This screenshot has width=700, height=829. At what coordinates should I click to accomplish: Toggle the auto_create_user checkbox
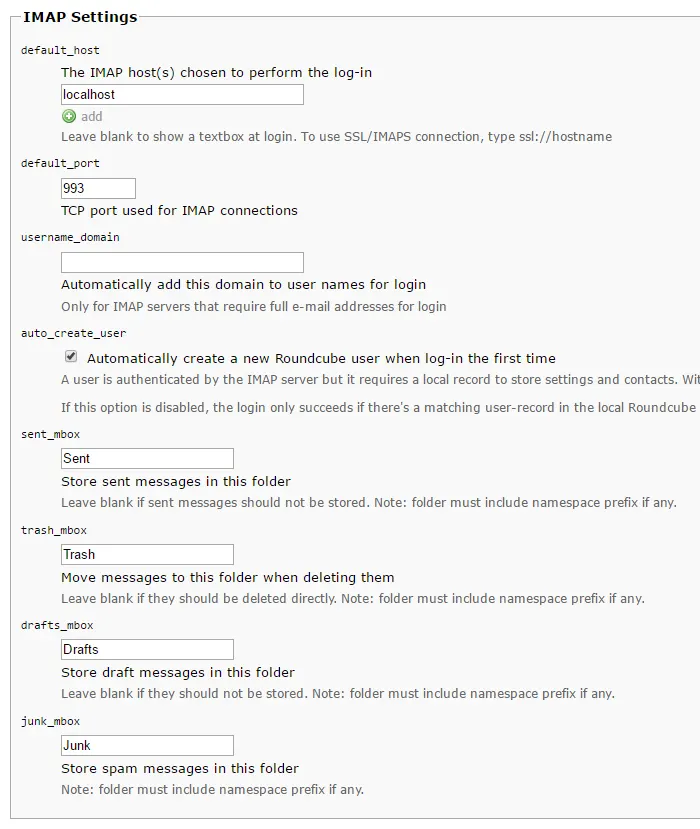pos(71,356)
